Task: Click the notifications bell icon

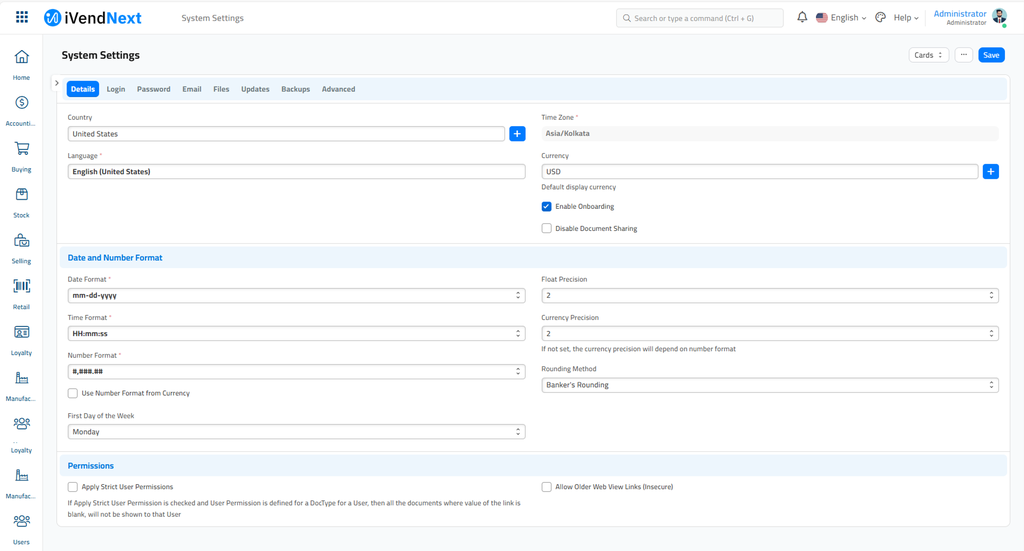Action: [x=802, y=18]
